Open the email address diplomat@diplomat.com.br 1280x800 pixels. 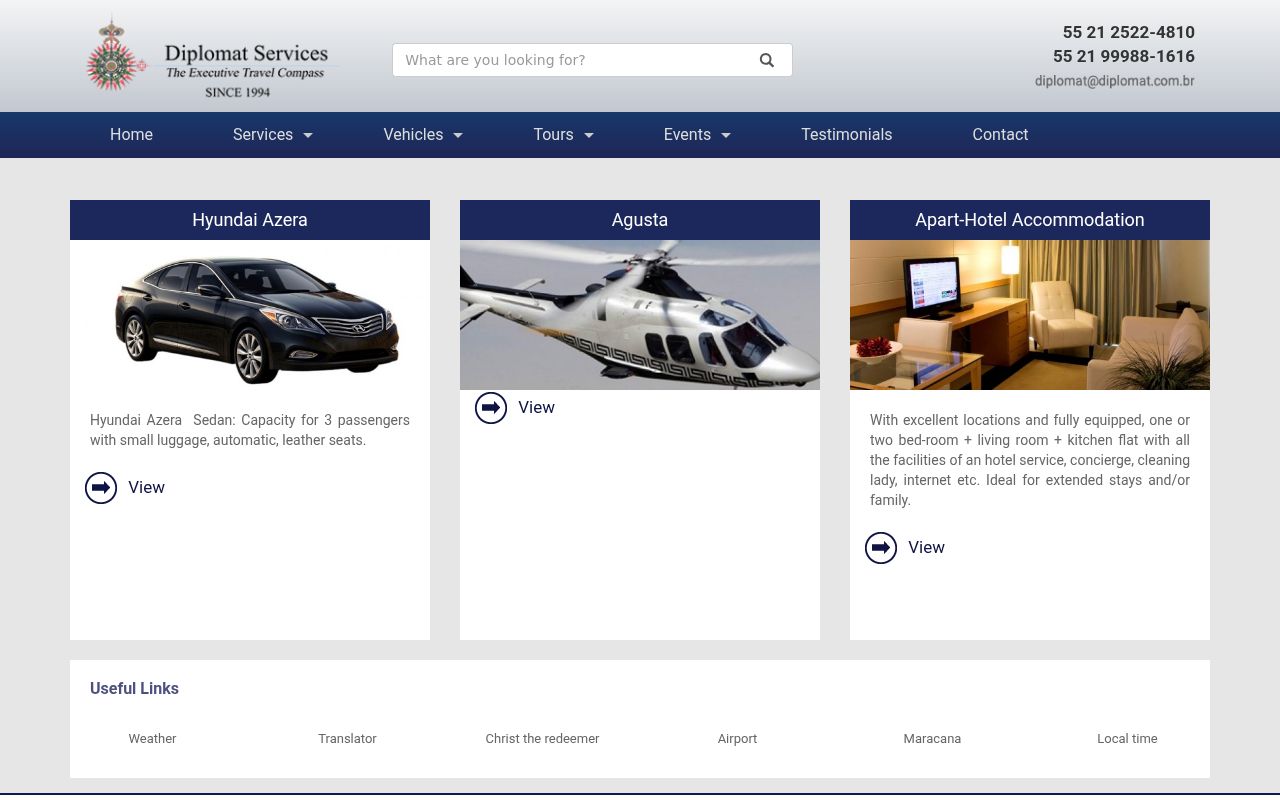(1114, 81)
